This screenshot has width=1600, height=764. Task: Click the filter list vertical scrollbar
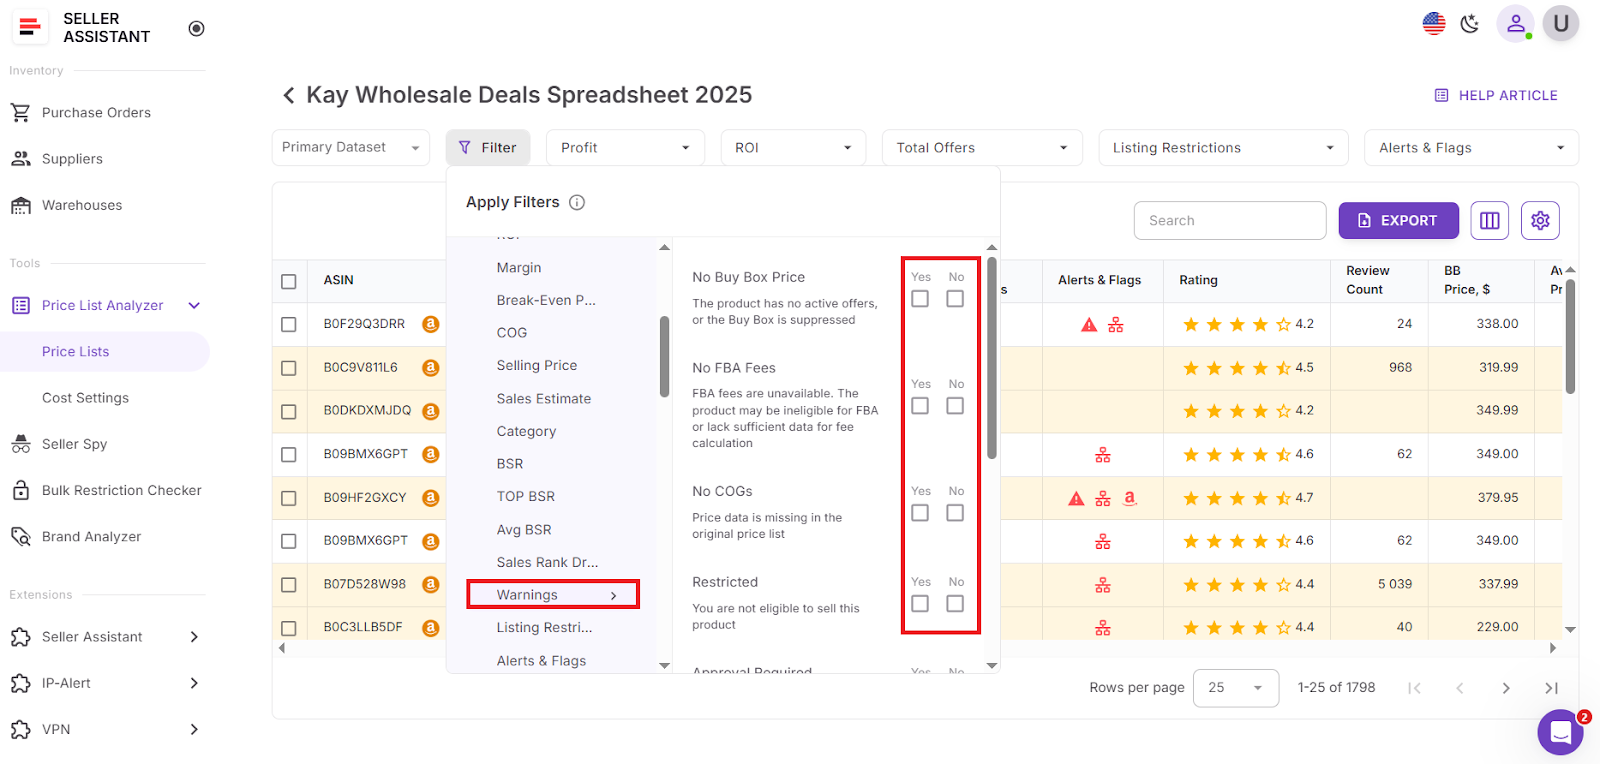[x=665, y=357]
